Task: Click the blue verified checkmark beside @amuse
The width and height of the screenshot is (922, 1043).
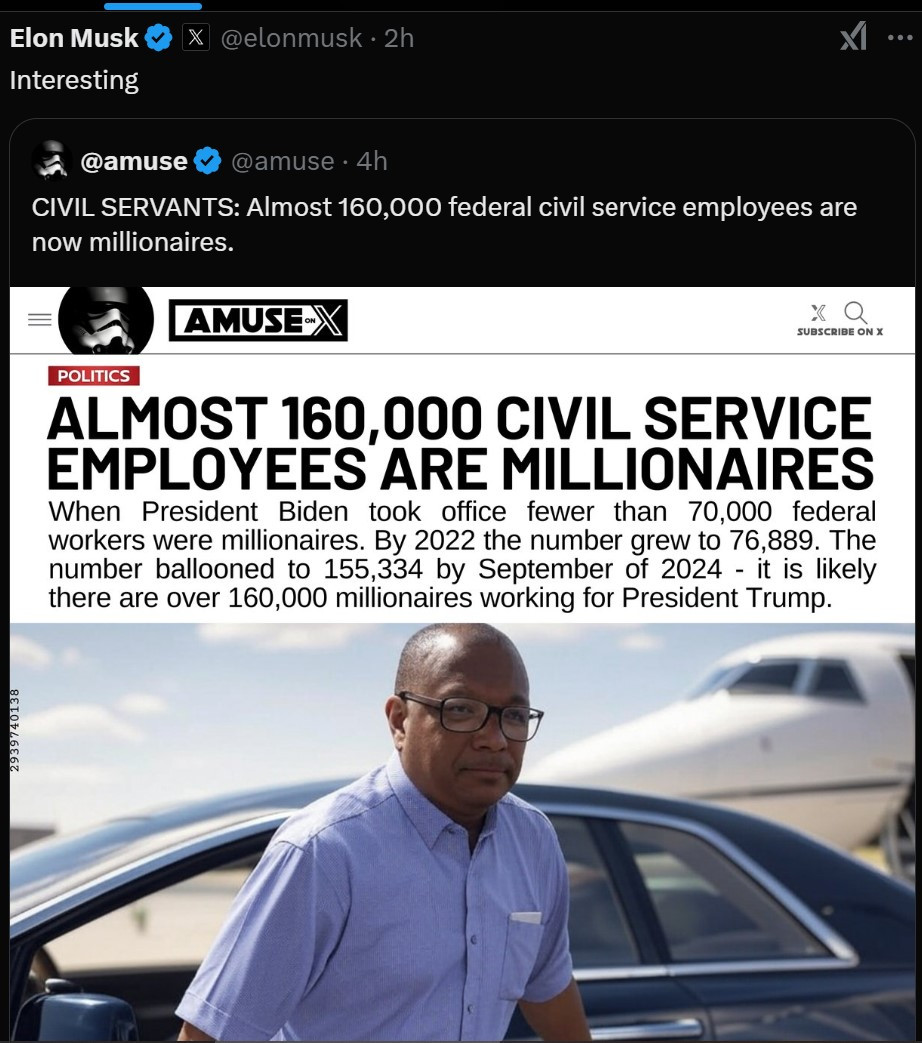Action: (207, 161)
